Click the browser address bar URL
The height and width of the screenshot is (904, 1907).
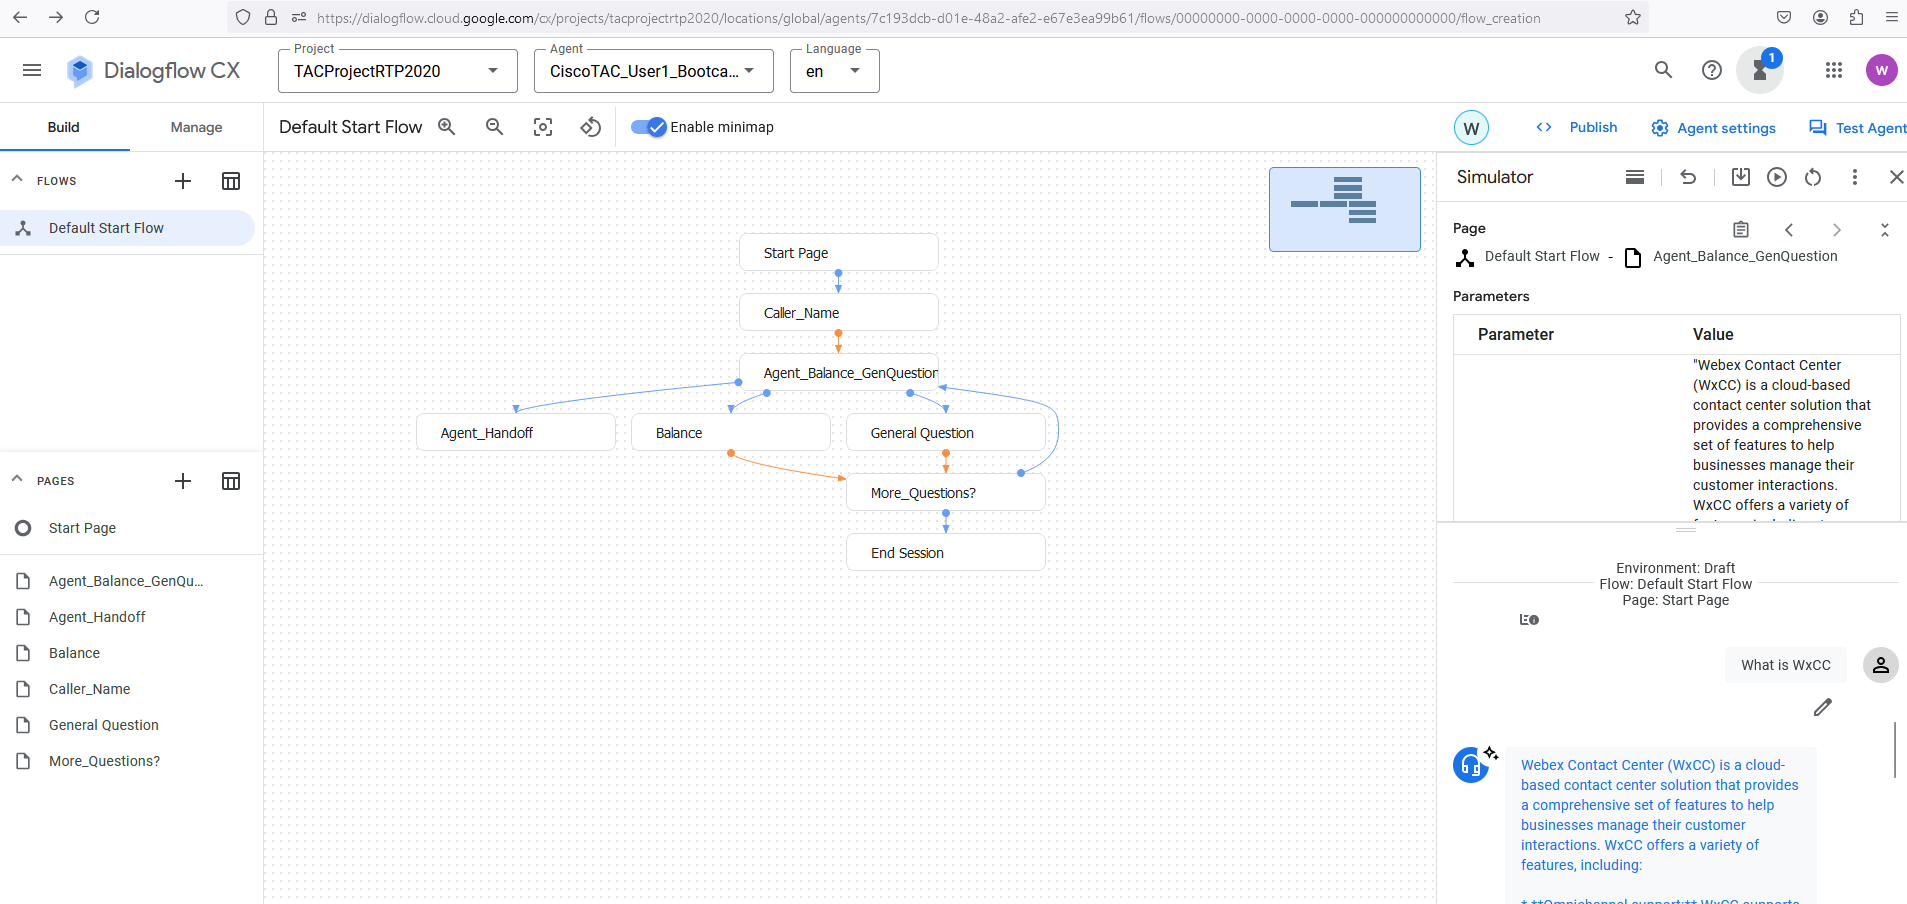coord(928,18)
